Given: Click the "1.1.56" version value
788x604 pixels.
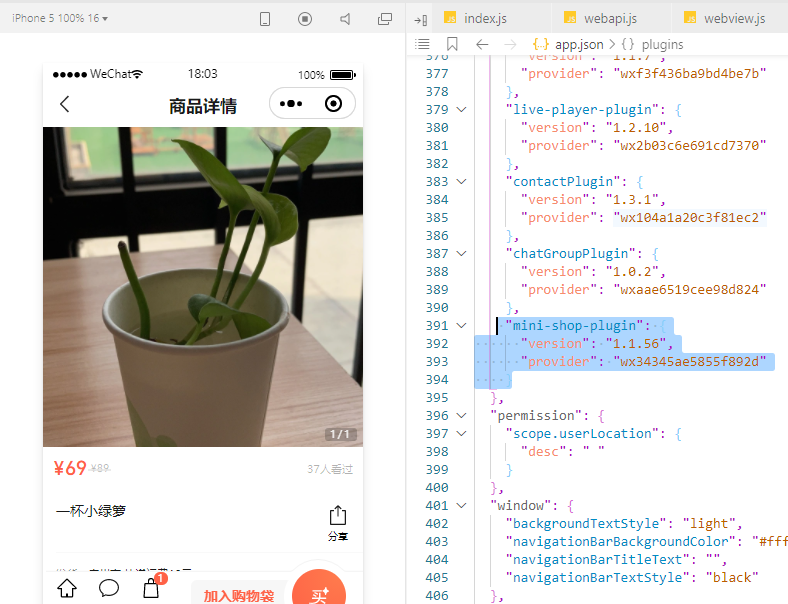Looking at the screenshot, I should 636,343.
